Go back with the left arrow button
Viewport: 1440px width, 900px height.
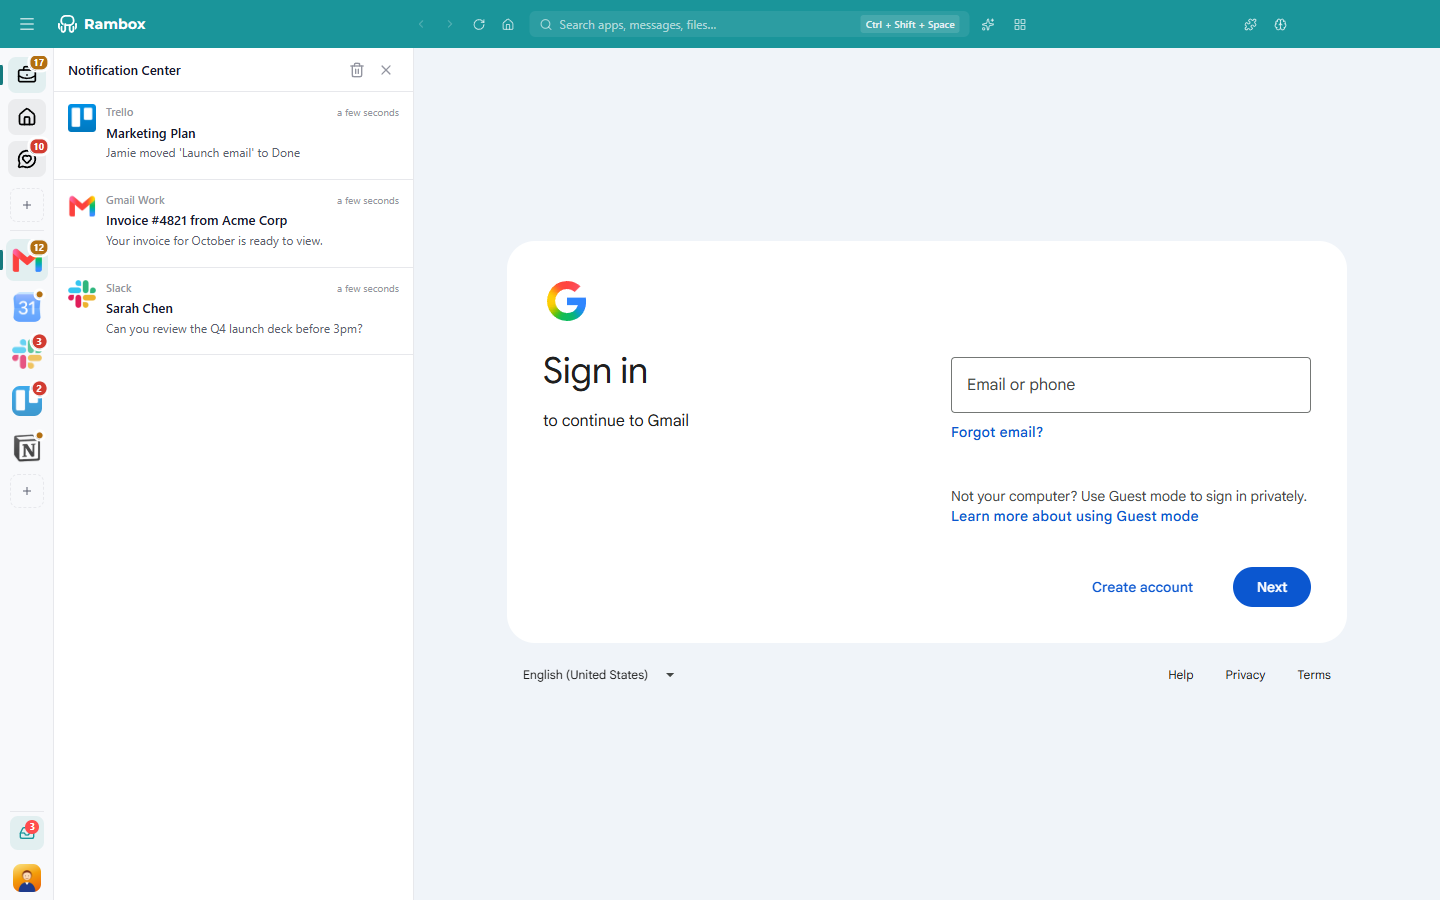click(421, 24)
